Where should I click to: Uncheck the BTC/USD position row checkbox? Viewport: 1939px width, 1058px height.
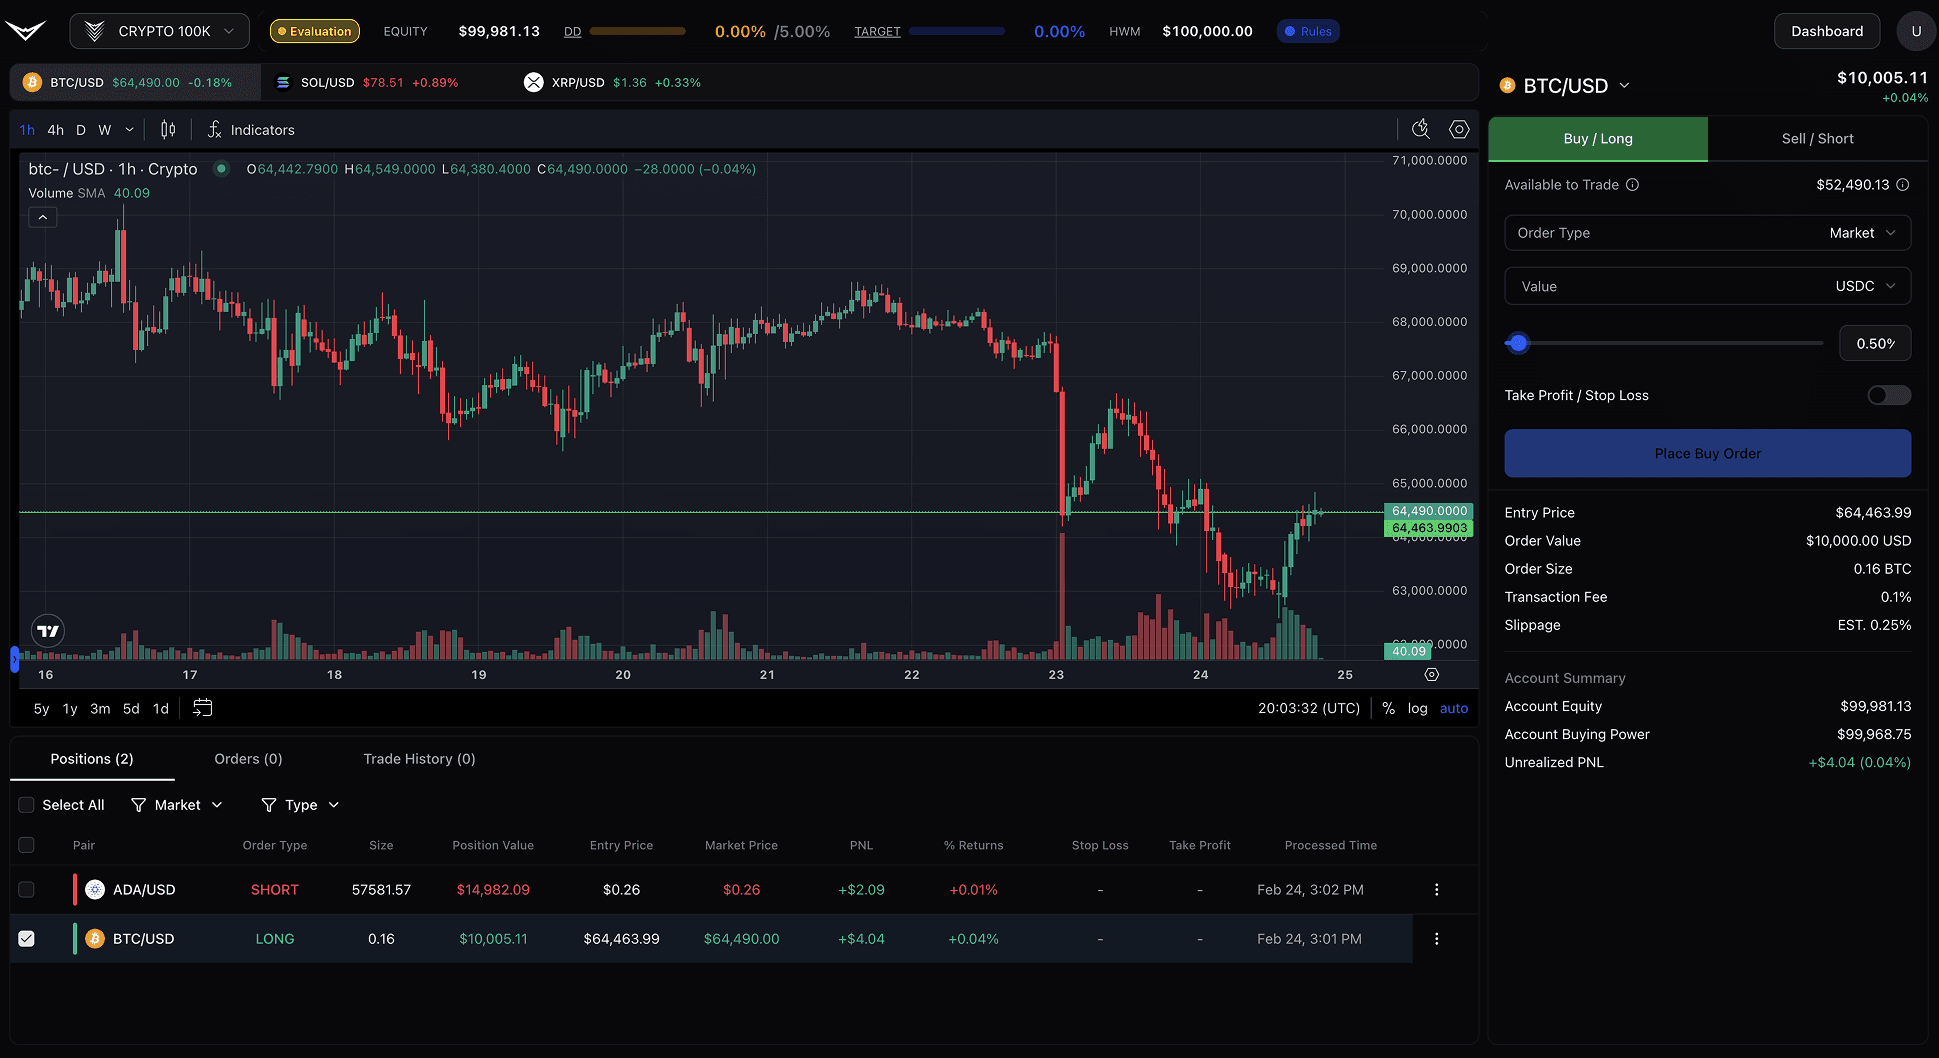click(x=26, y=938)
